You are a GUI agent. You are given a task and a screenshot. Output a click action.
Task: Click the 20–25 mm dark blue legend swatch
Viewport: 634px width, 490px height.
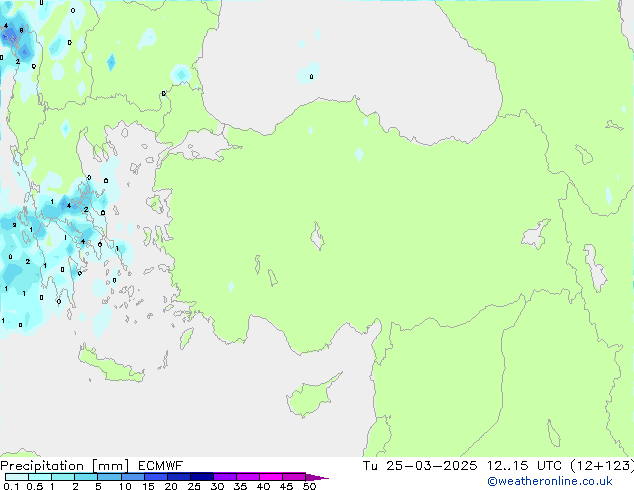click(179, 477)
